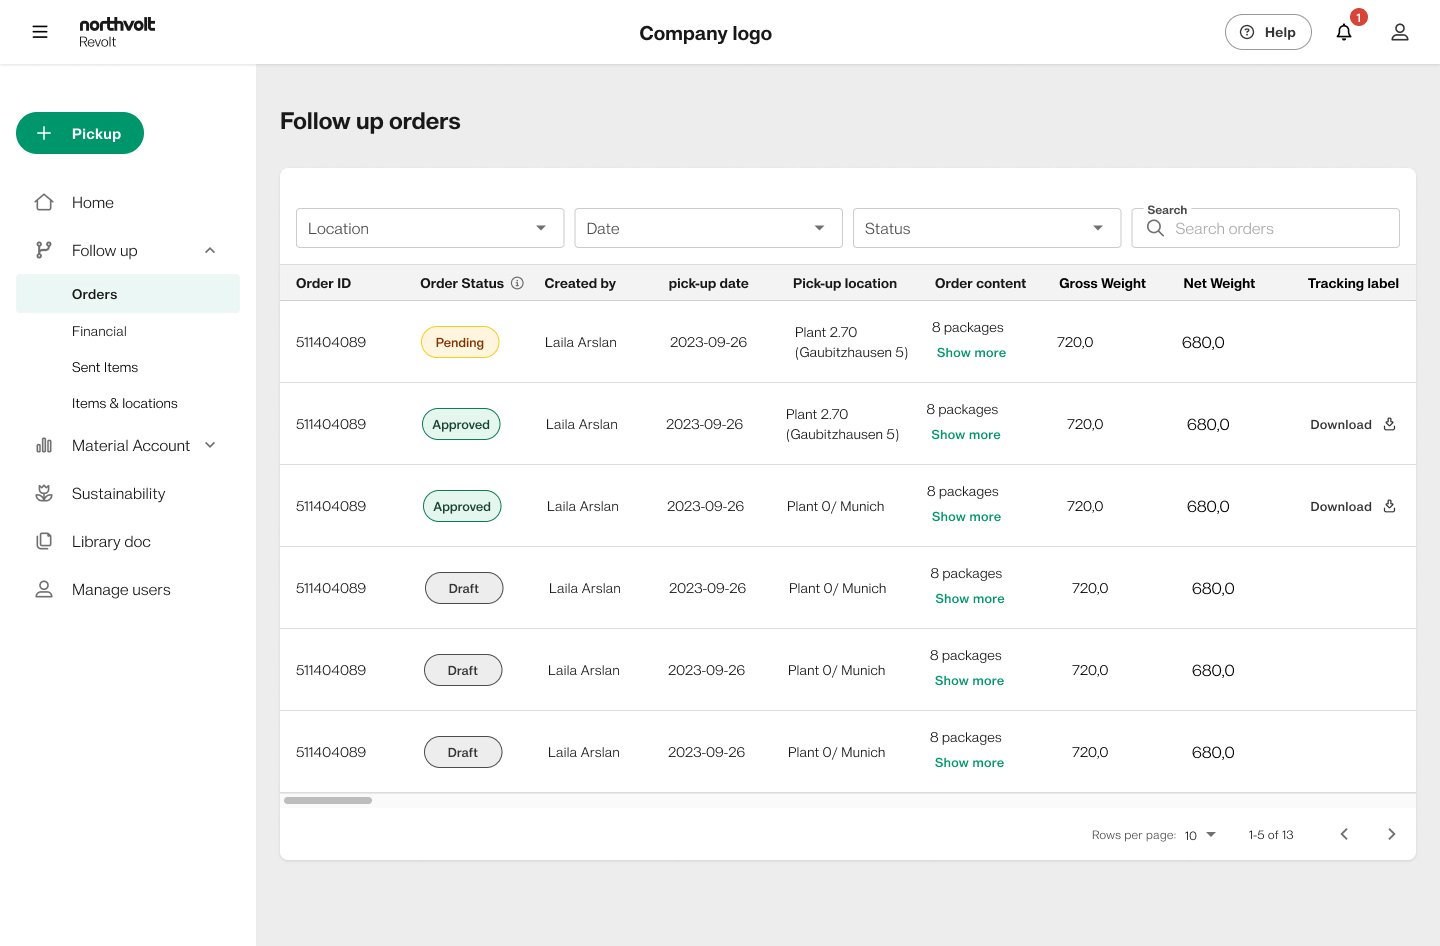Open the Financial submenu item

pos(99,331)
